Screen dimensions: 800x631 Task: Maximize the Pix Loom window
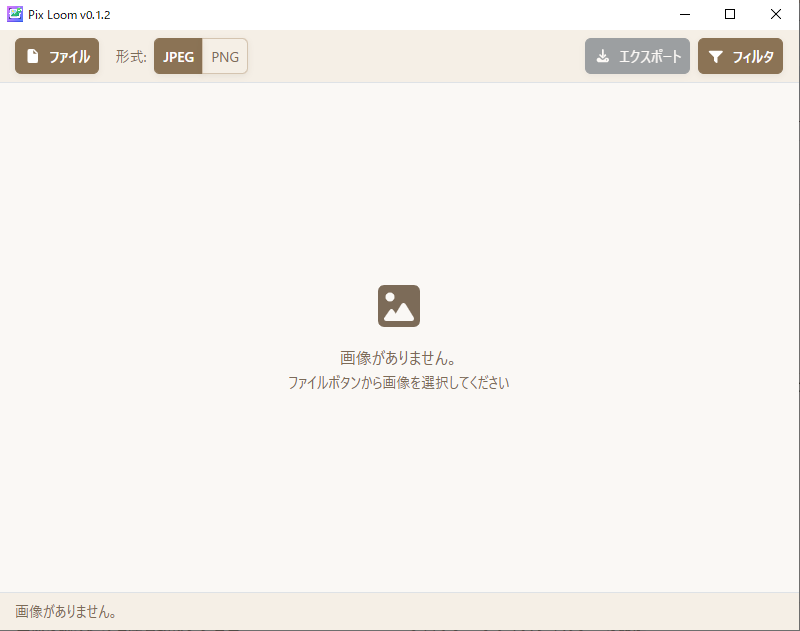coord(731,15)
